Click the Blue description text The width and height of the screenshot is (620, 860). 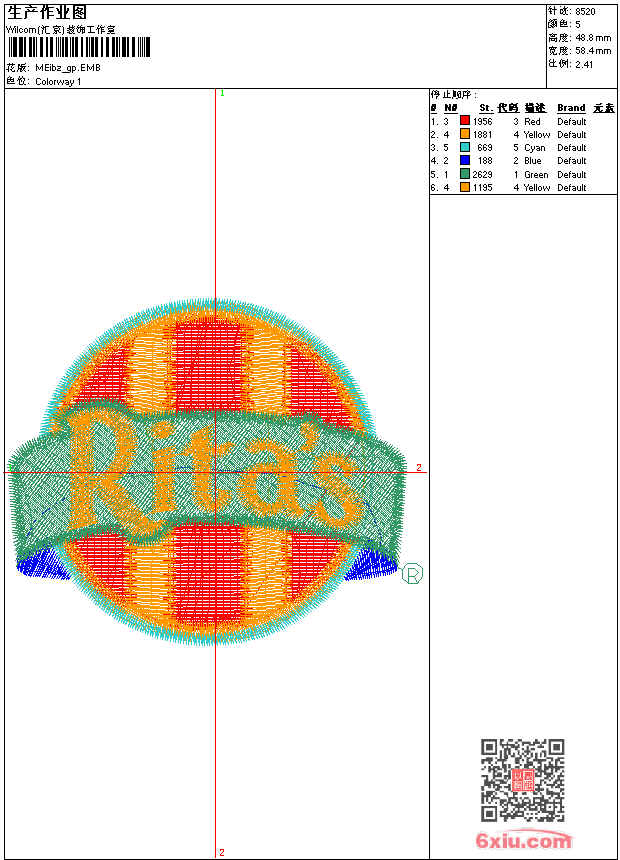(x=533, y=161)
